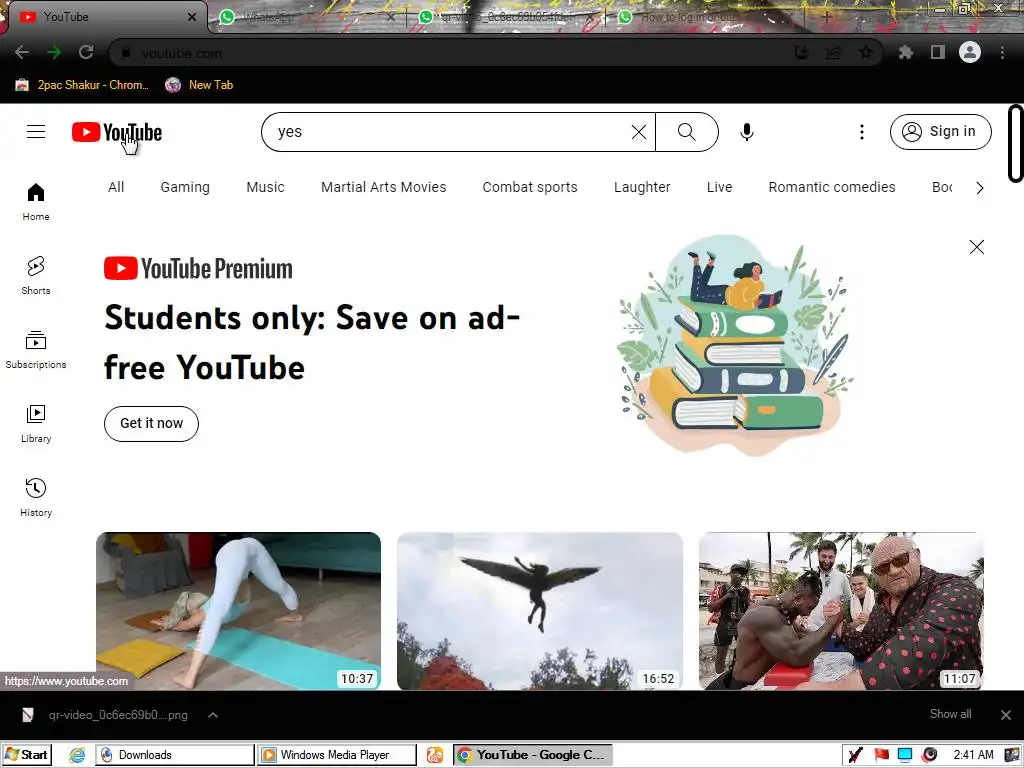
Task: Go back with the browser back arrow
Action: pos(22,52)
